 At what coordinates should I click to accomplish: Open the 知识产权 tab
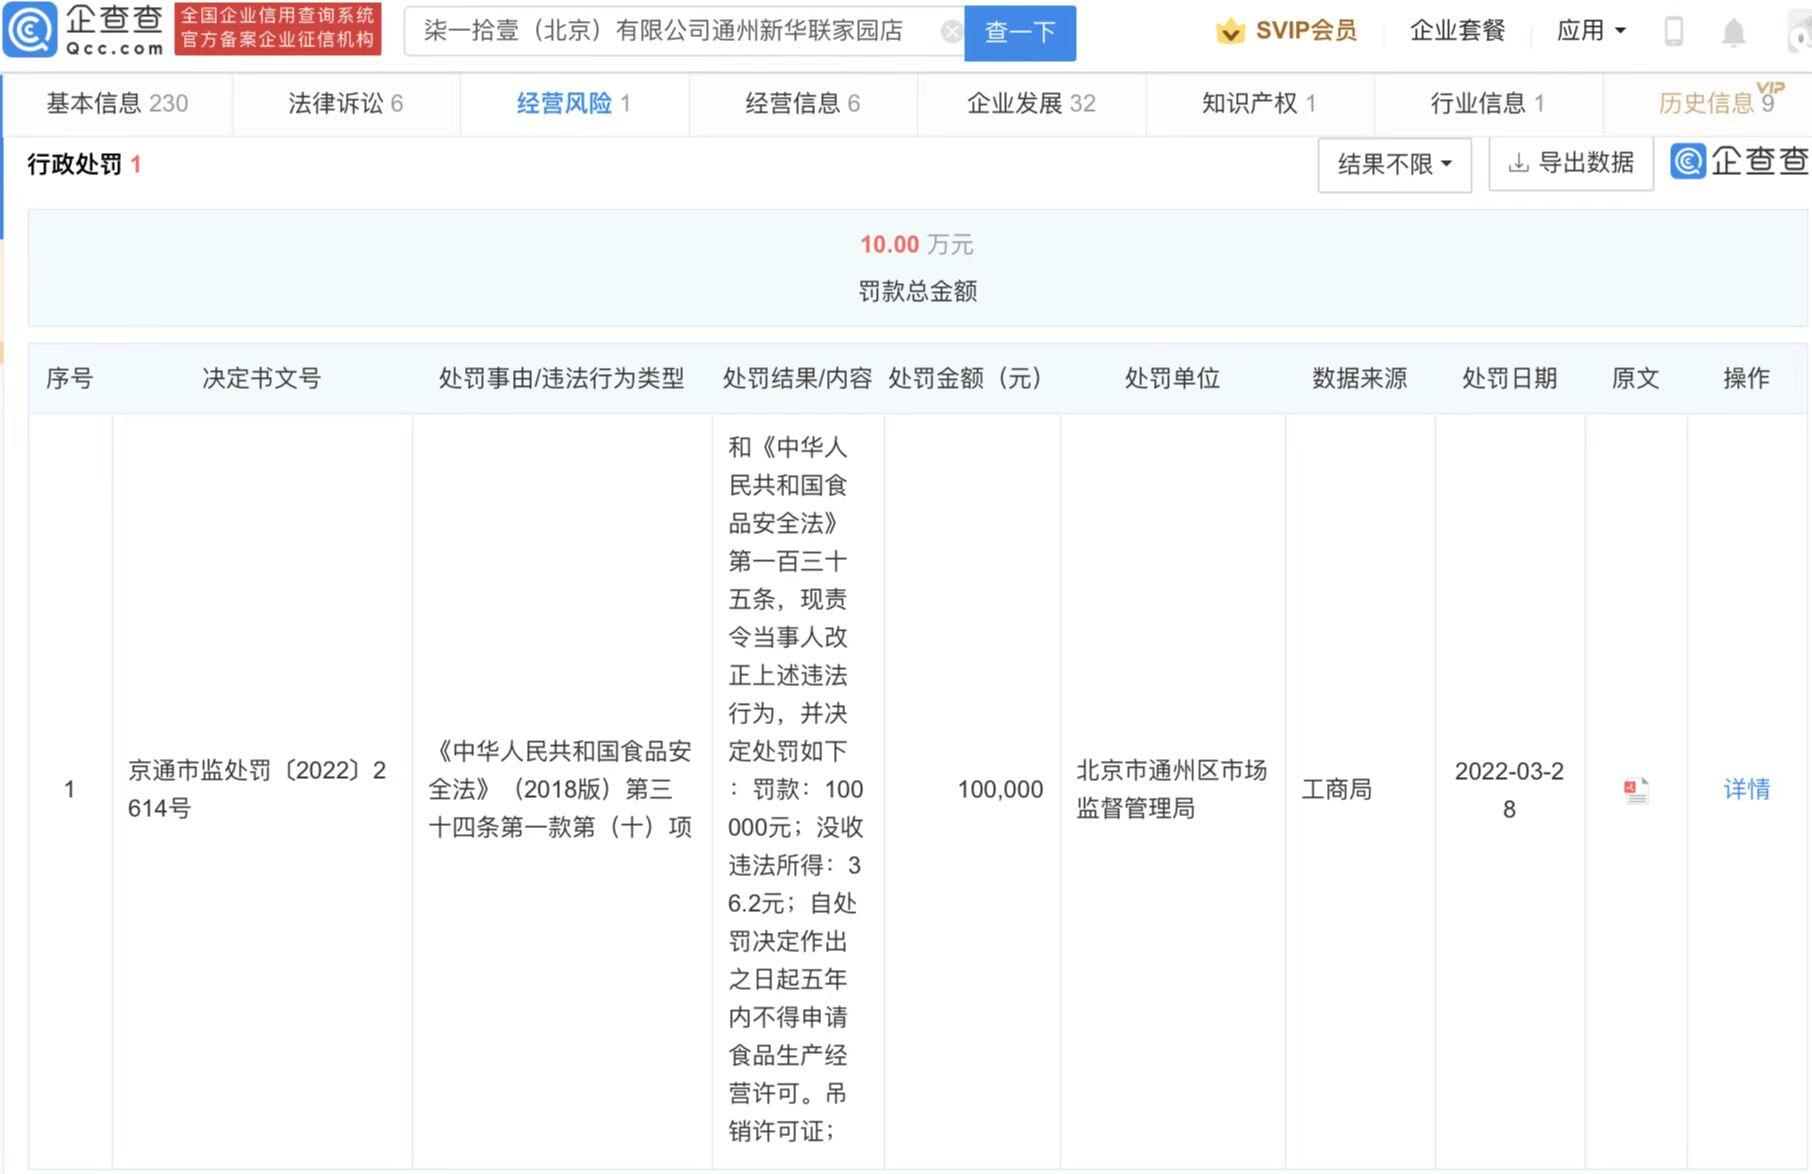[1259, 103]
